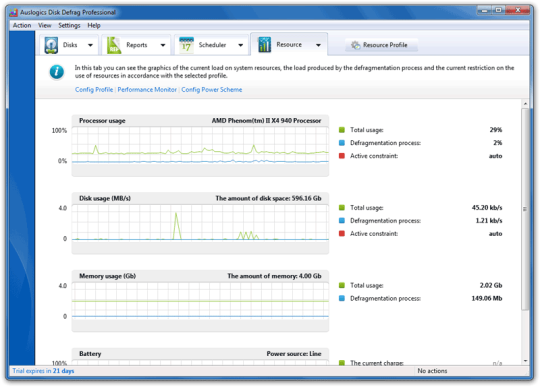Click the 'AMD Phenom(tm) II X4 940 Processor' text
This screenshot has height=387, width=540.
coord(266,121)
